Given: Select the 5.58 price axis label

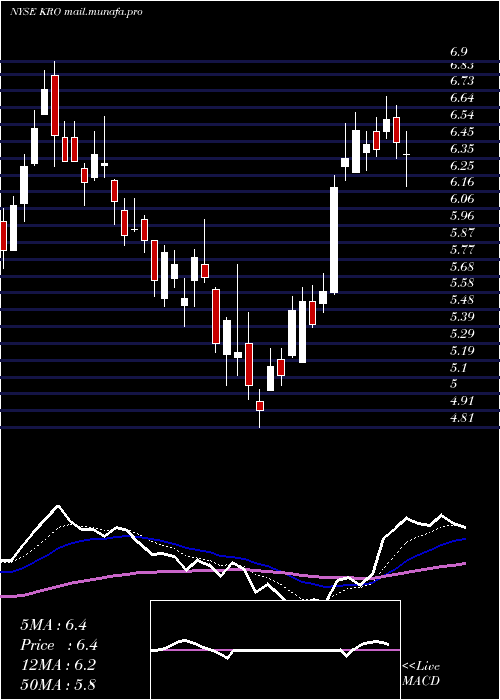Looking at the screenshot, I should click(462, 283).
